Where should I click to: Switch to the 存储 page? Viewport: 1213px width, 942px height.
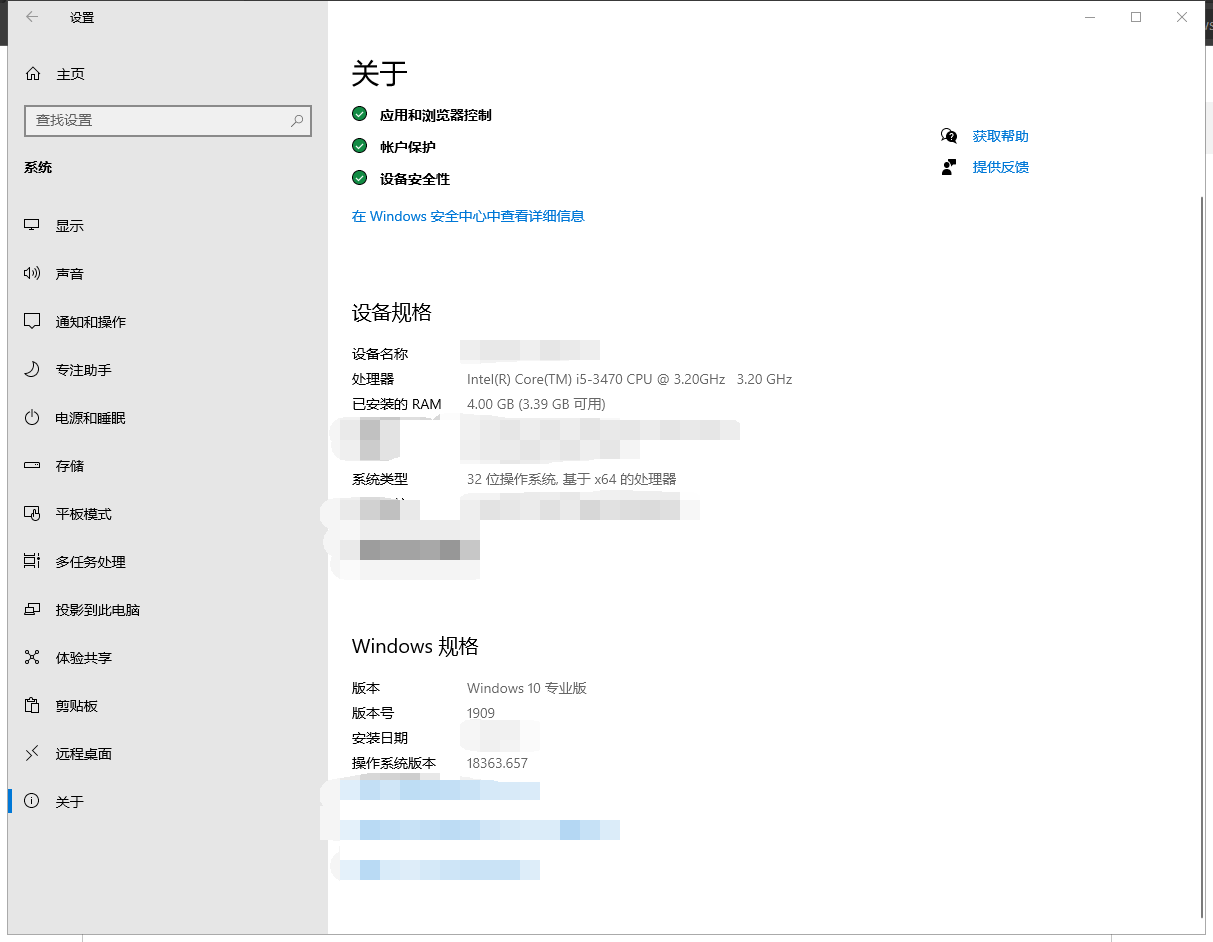(x=168, y=466)
